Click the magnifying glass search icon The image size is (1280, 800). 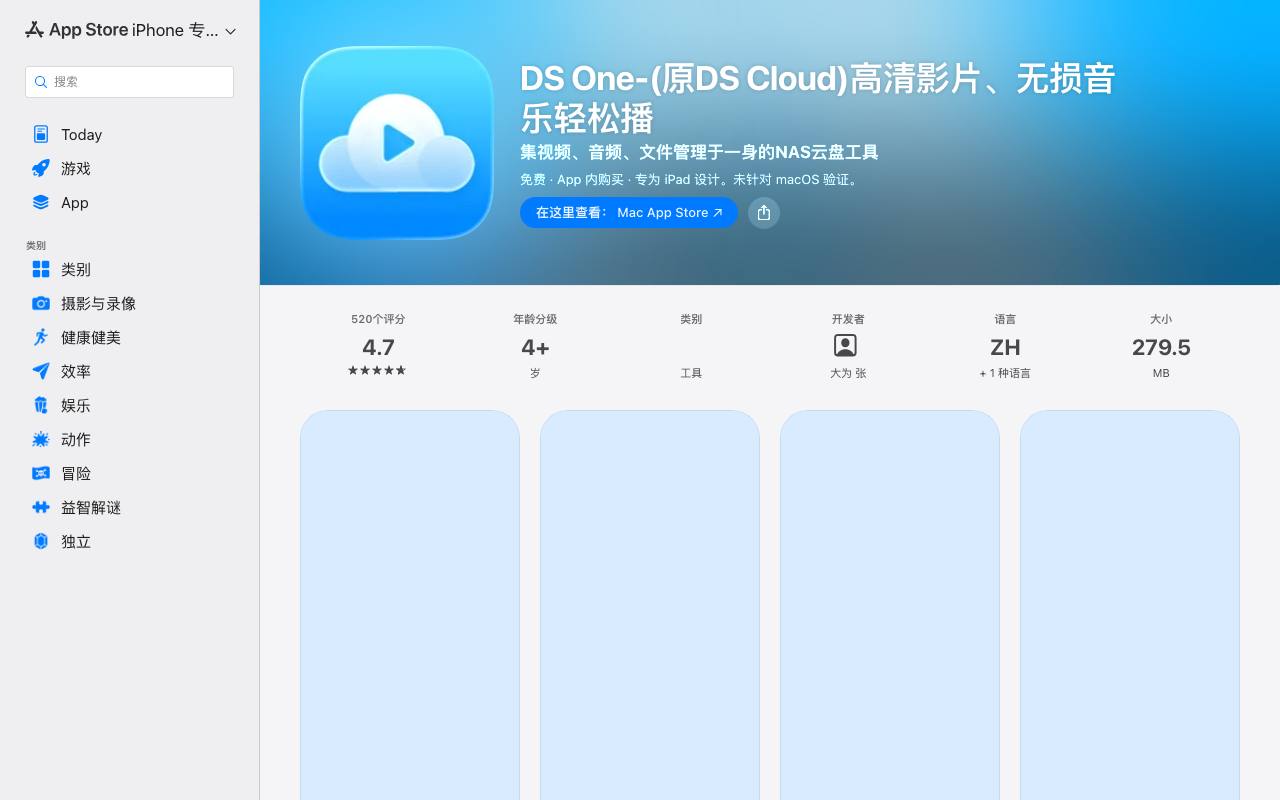[41, 82]
